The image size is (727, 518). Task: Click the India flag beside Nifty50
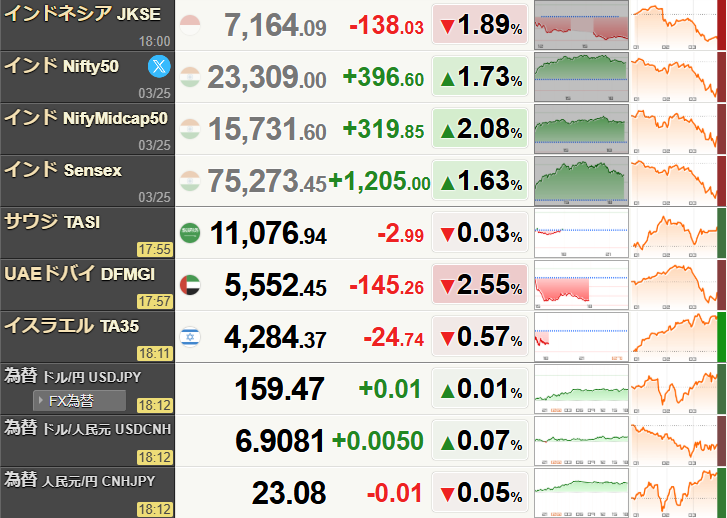[190, 77]
